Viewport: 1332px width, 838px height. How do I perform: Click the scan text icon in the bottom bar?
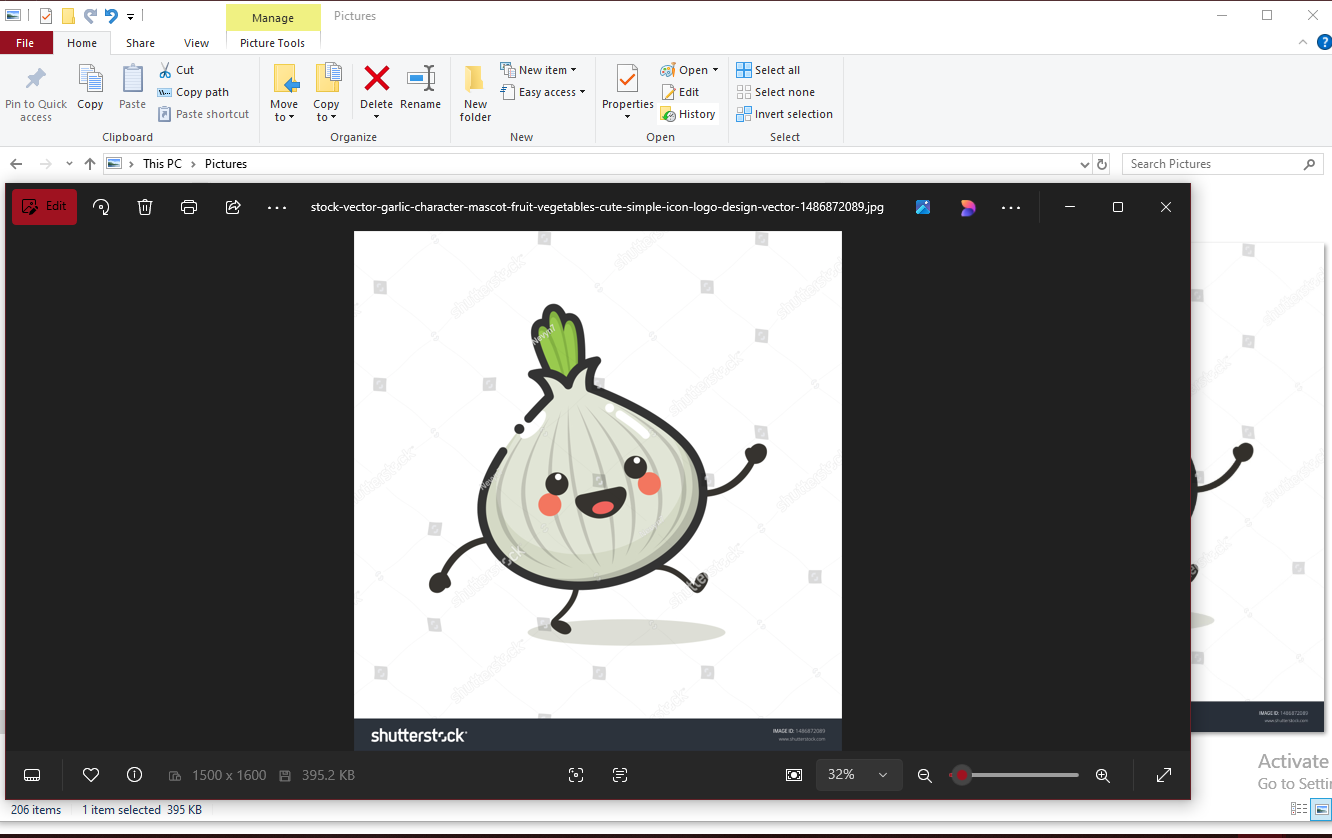click(620, 775)
